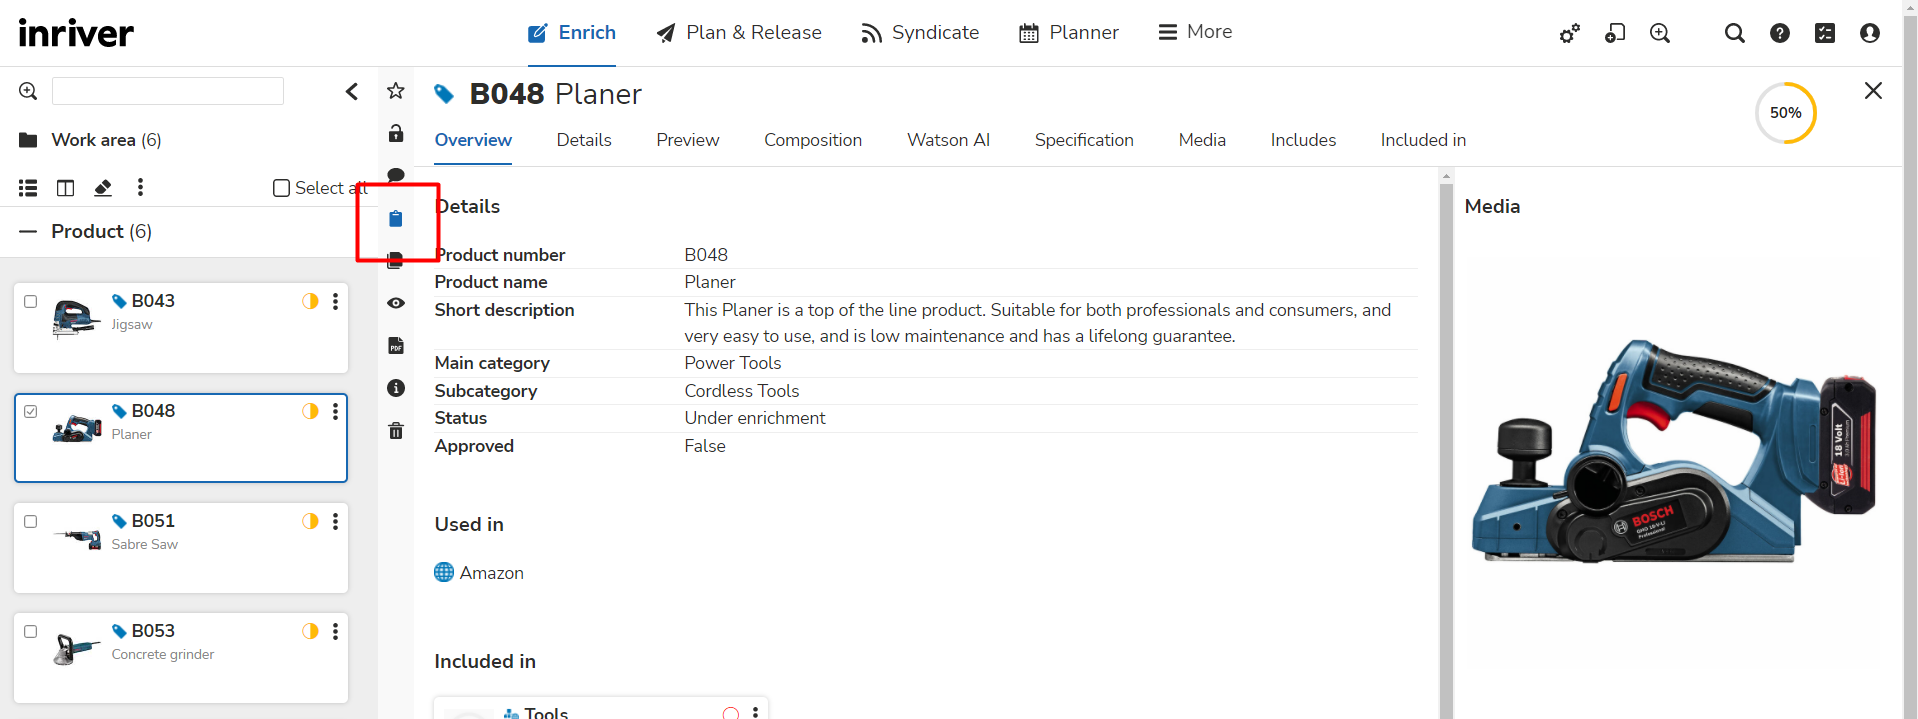Click the Work area folder icon

(x=28, y=140)
